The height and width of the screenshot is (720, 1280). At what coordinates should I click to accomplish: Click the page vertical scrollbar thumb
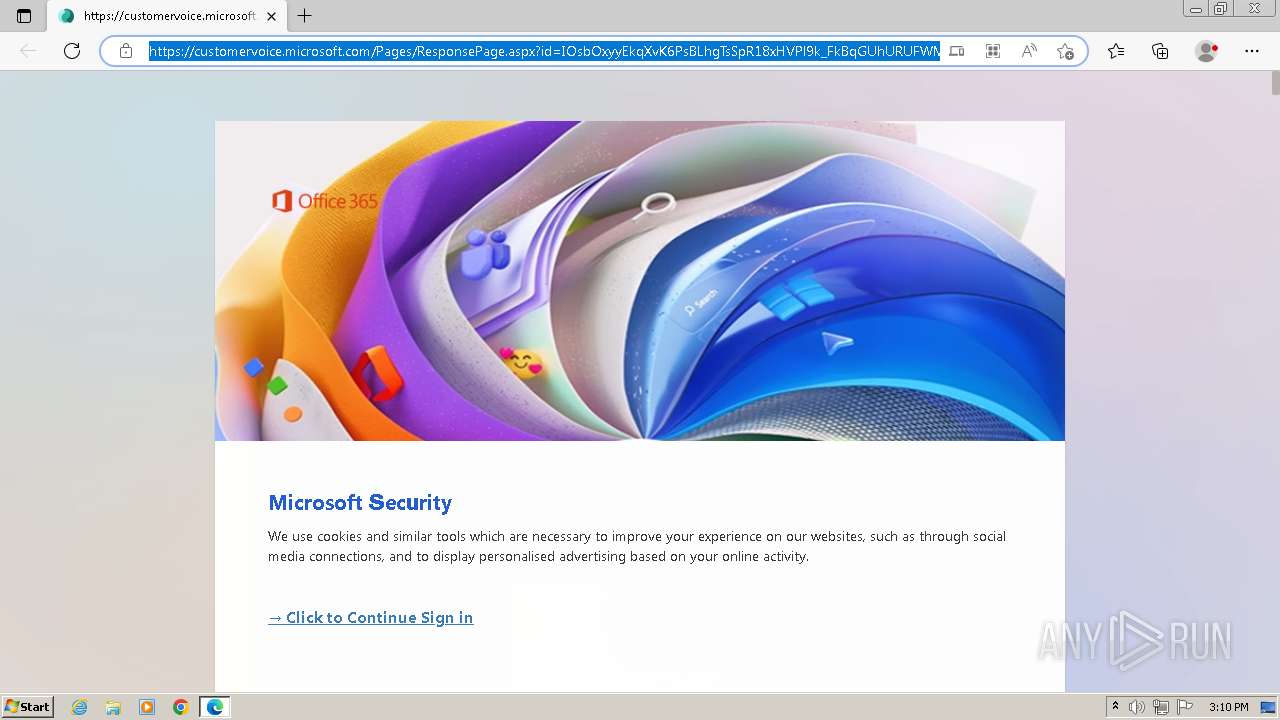point(1275,83)
